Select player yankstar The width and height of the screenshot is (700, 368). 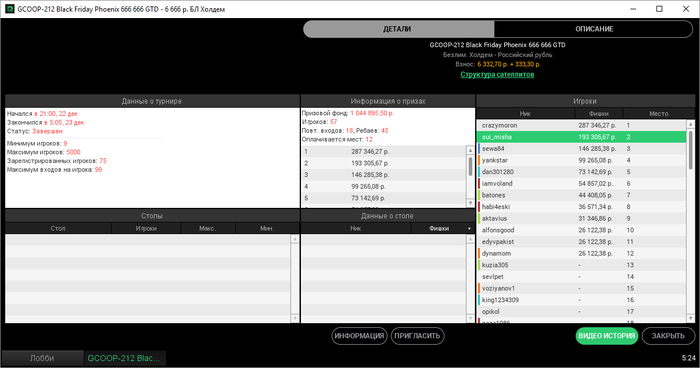tap(582, 160)
